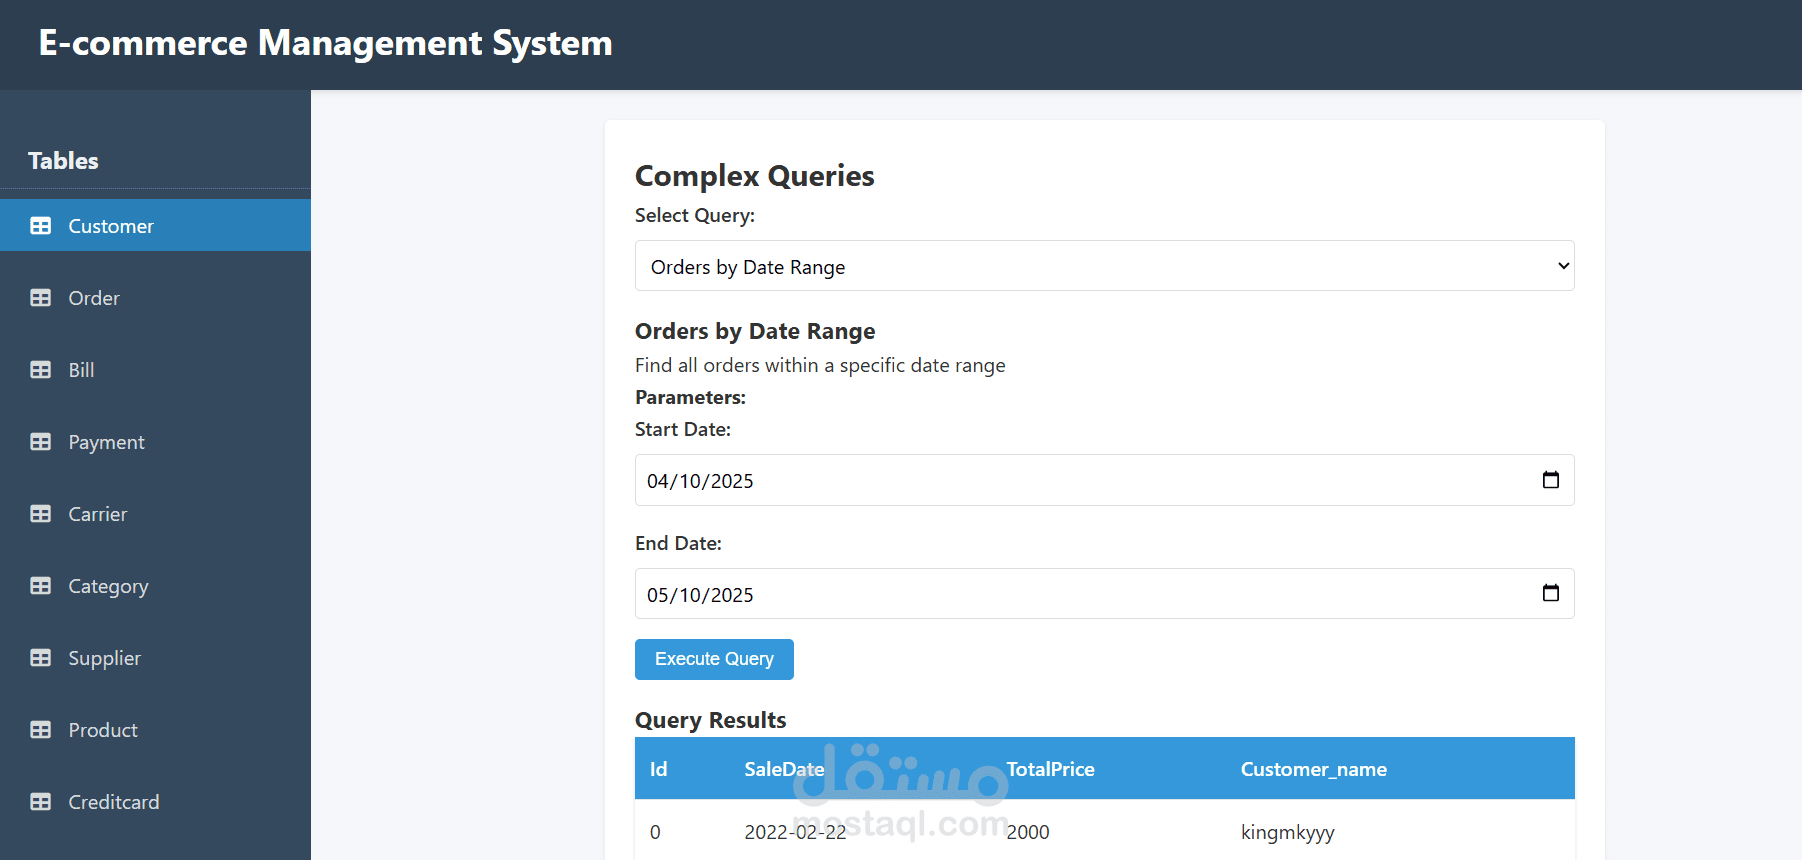The height and width of the screenshot is (860, 1802).
Task: Click the table icon beside Customer
Action: tap(41, 226)
